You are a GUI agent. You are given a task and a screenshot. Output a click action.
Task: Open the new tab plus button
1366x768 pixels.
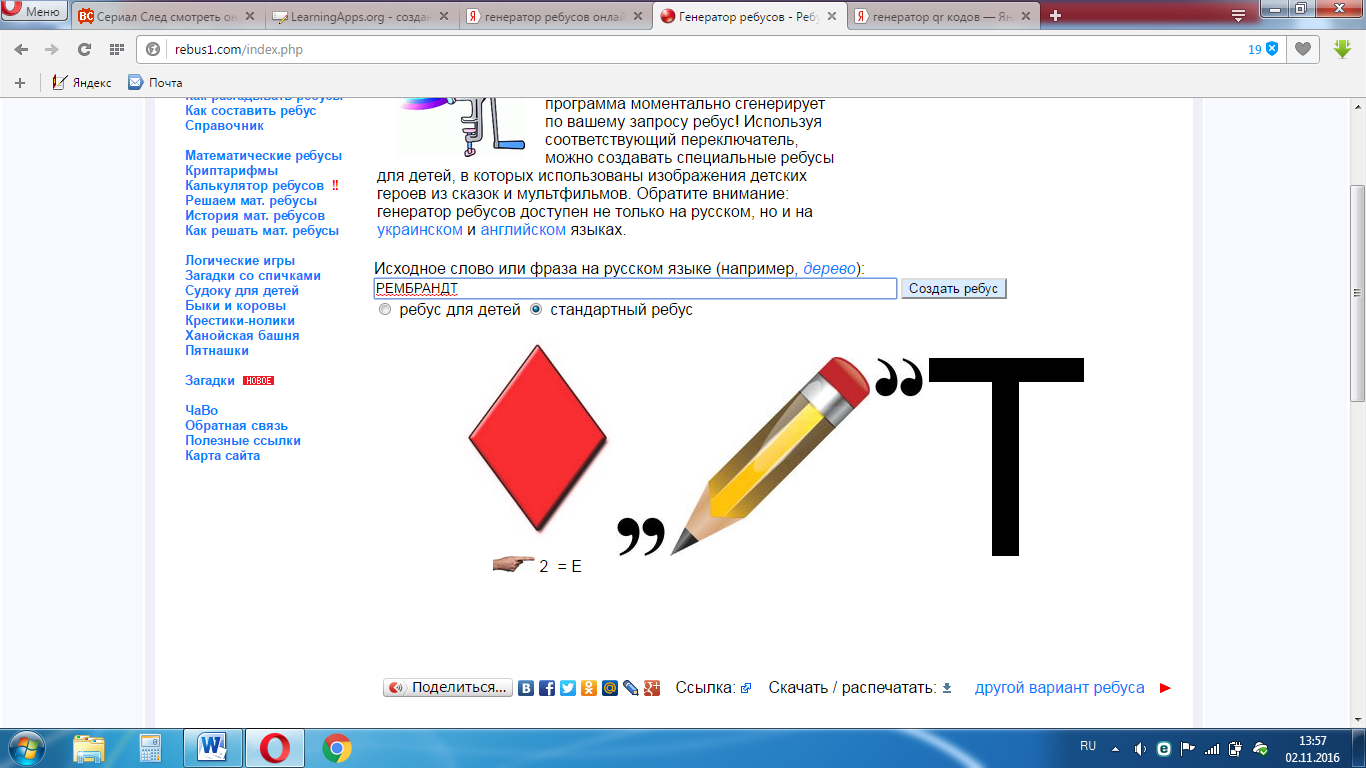[1056, 15]
